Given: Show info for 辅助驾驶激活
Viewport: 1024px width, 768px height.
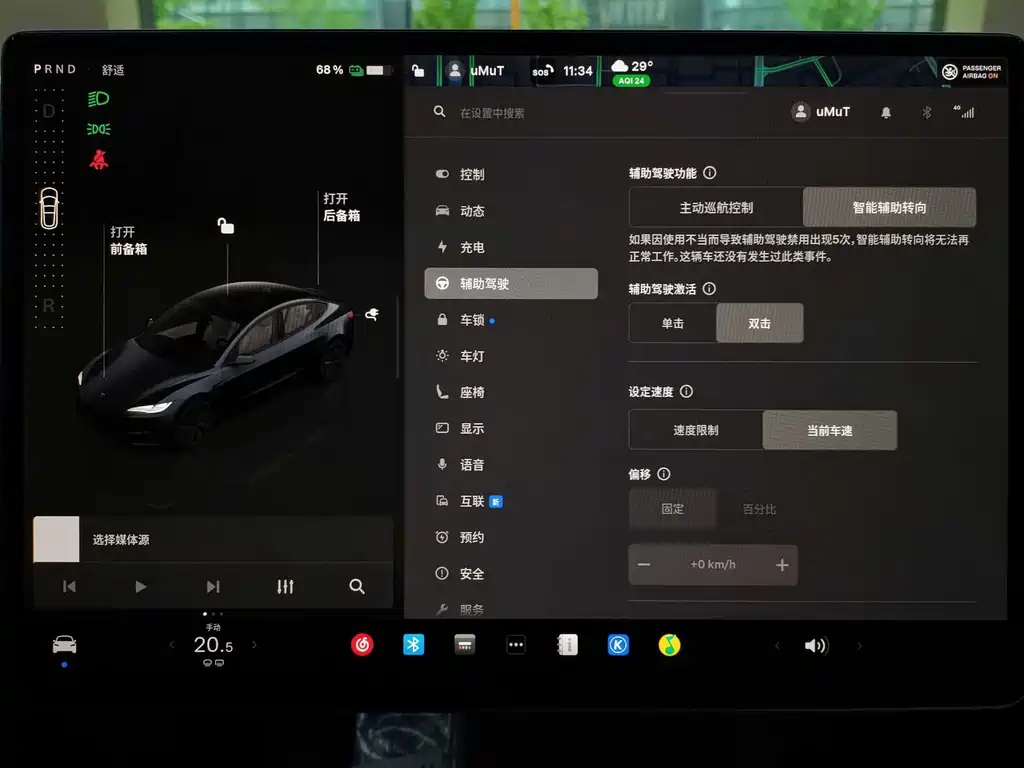Looking at the screenshot, I should pos(709,289).
